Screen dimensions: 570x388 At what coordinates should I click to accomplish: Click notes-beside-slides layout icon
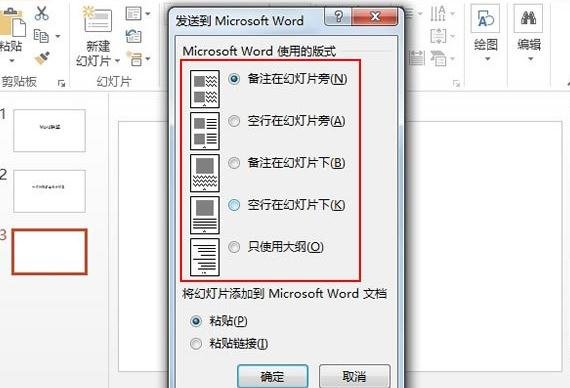205,89
